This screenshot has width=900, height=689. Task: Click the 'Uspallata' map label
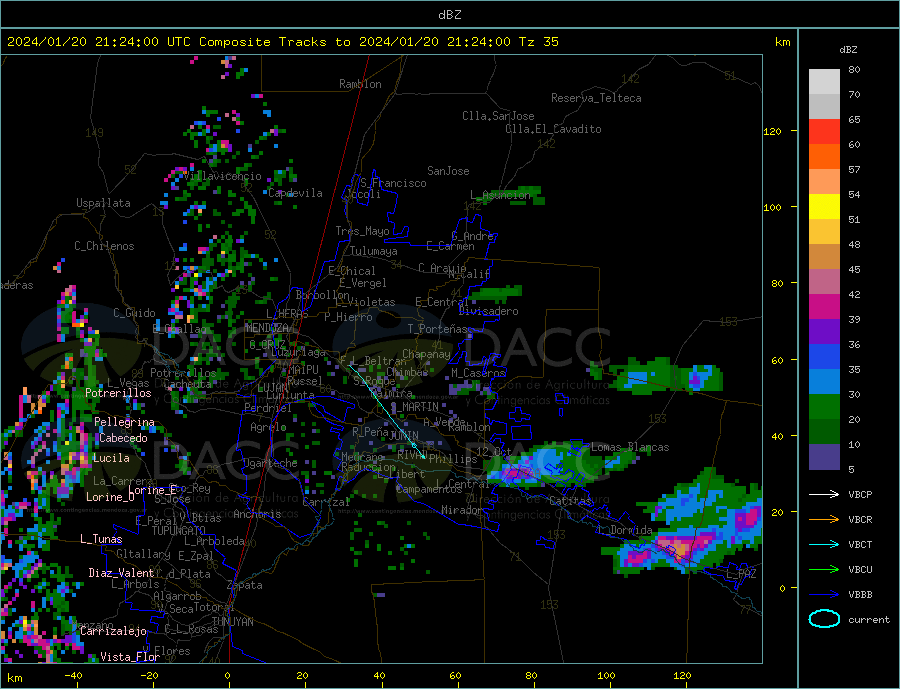pyautogui.click(x=103, y=203)
